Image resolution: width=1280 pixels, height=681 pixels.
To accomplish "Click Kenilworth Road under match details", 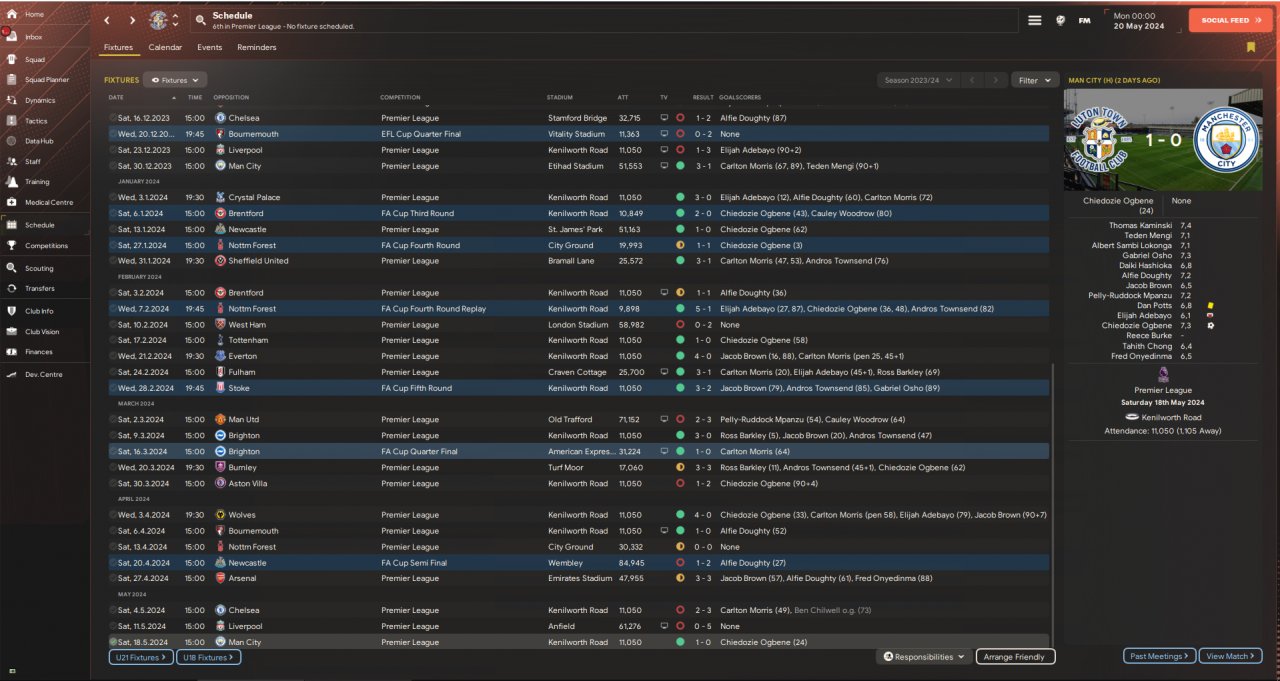I will click(1170, 417).
